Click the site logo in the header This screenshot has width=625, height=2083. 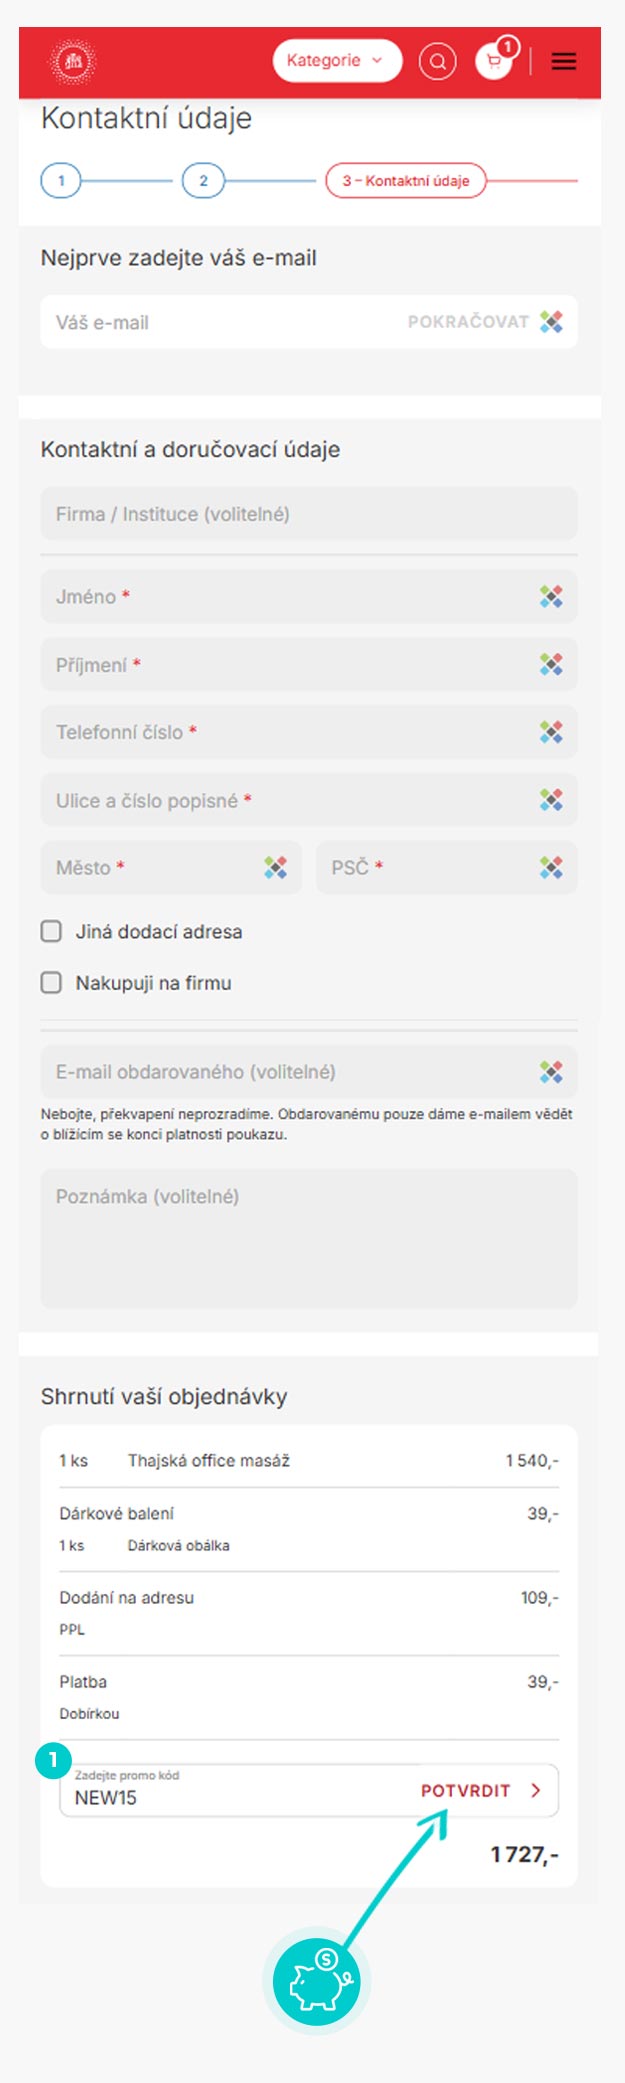[x=73, y=62]
